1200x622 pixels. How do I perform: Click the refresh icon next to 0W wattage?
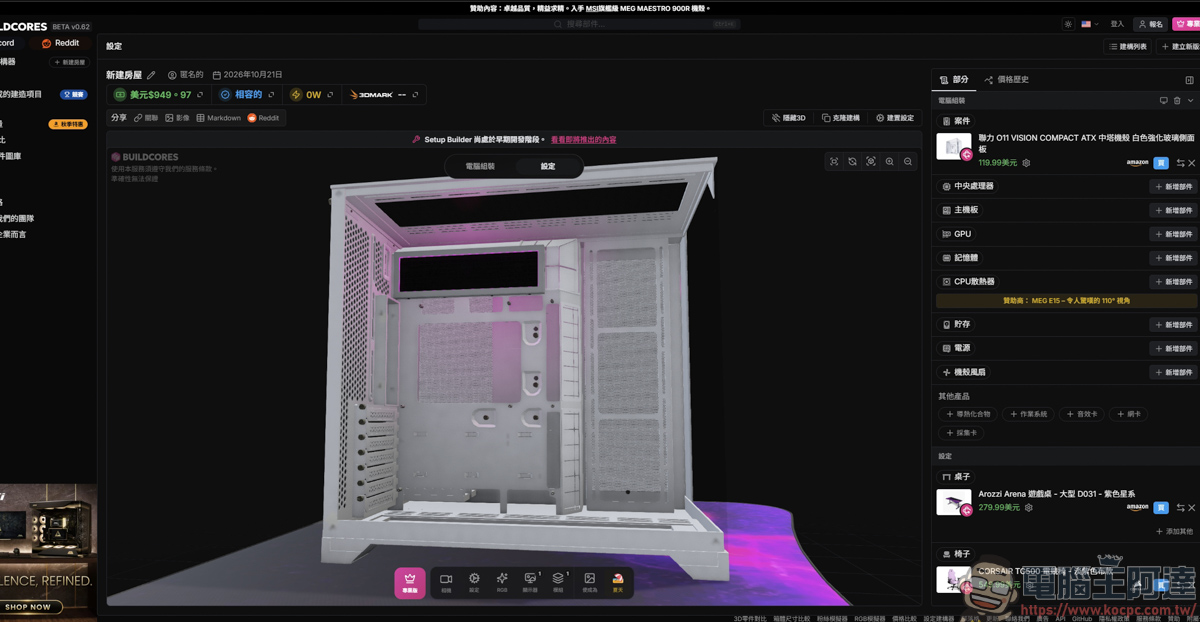[x=330, y=95]
